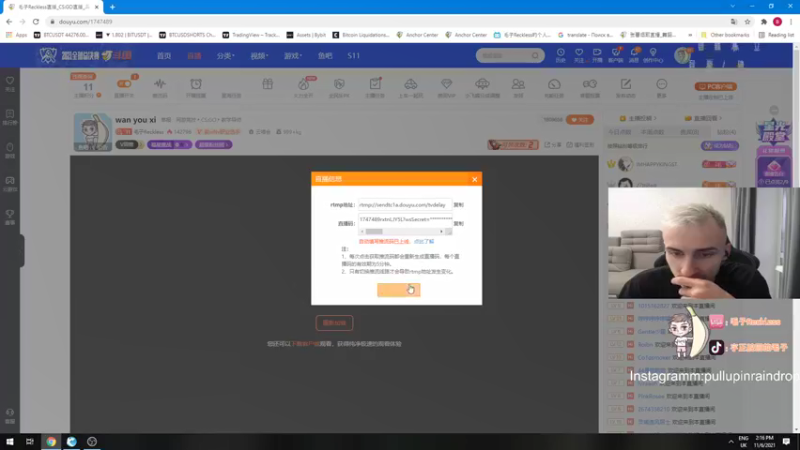The width and height of the screenshot is (800, 450).
Task: Open the more ellipsis icon in toolbar
Action: point(662,84)
